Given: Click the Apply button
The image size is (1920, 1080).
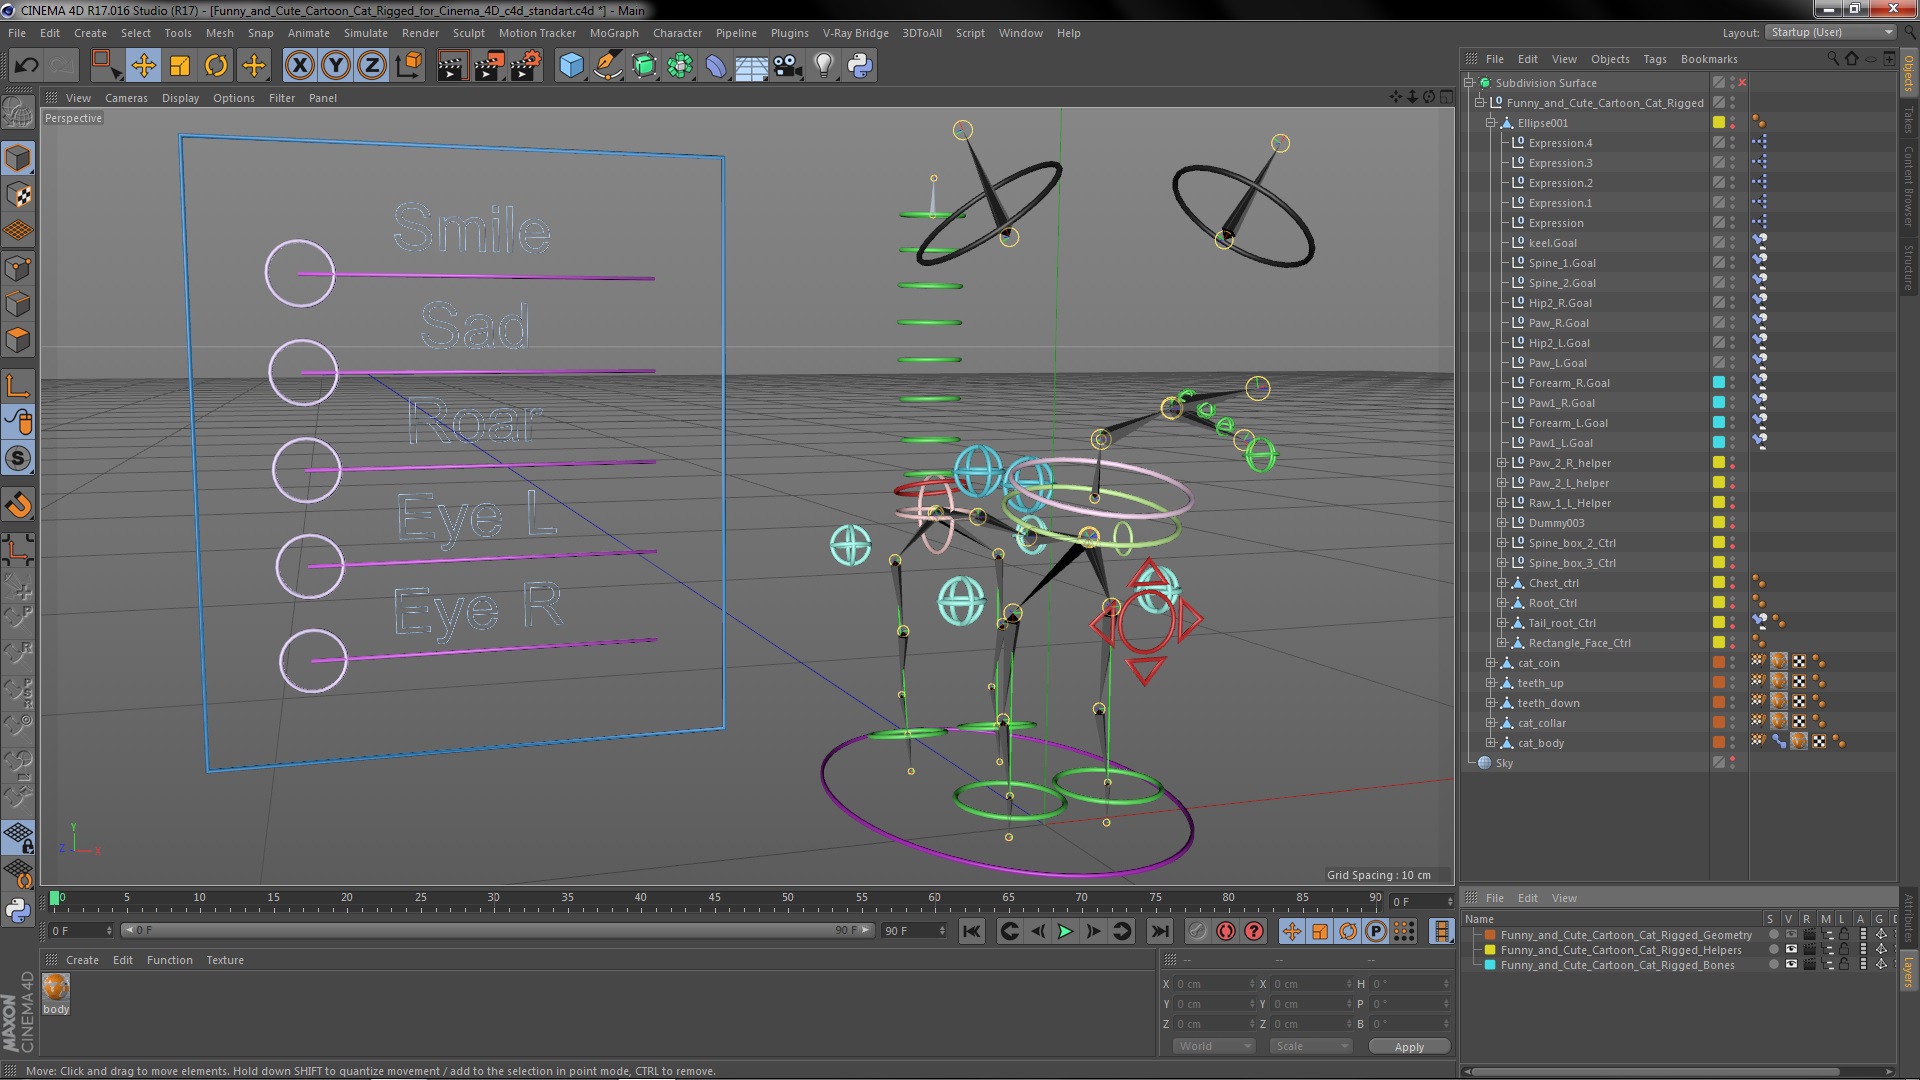Looking at the screenshot, I should pos(1408,1047).
